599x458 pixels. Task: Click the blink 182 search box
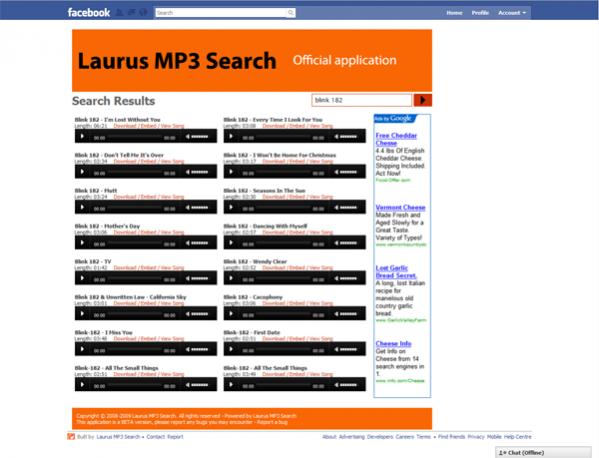coord(362,100)
